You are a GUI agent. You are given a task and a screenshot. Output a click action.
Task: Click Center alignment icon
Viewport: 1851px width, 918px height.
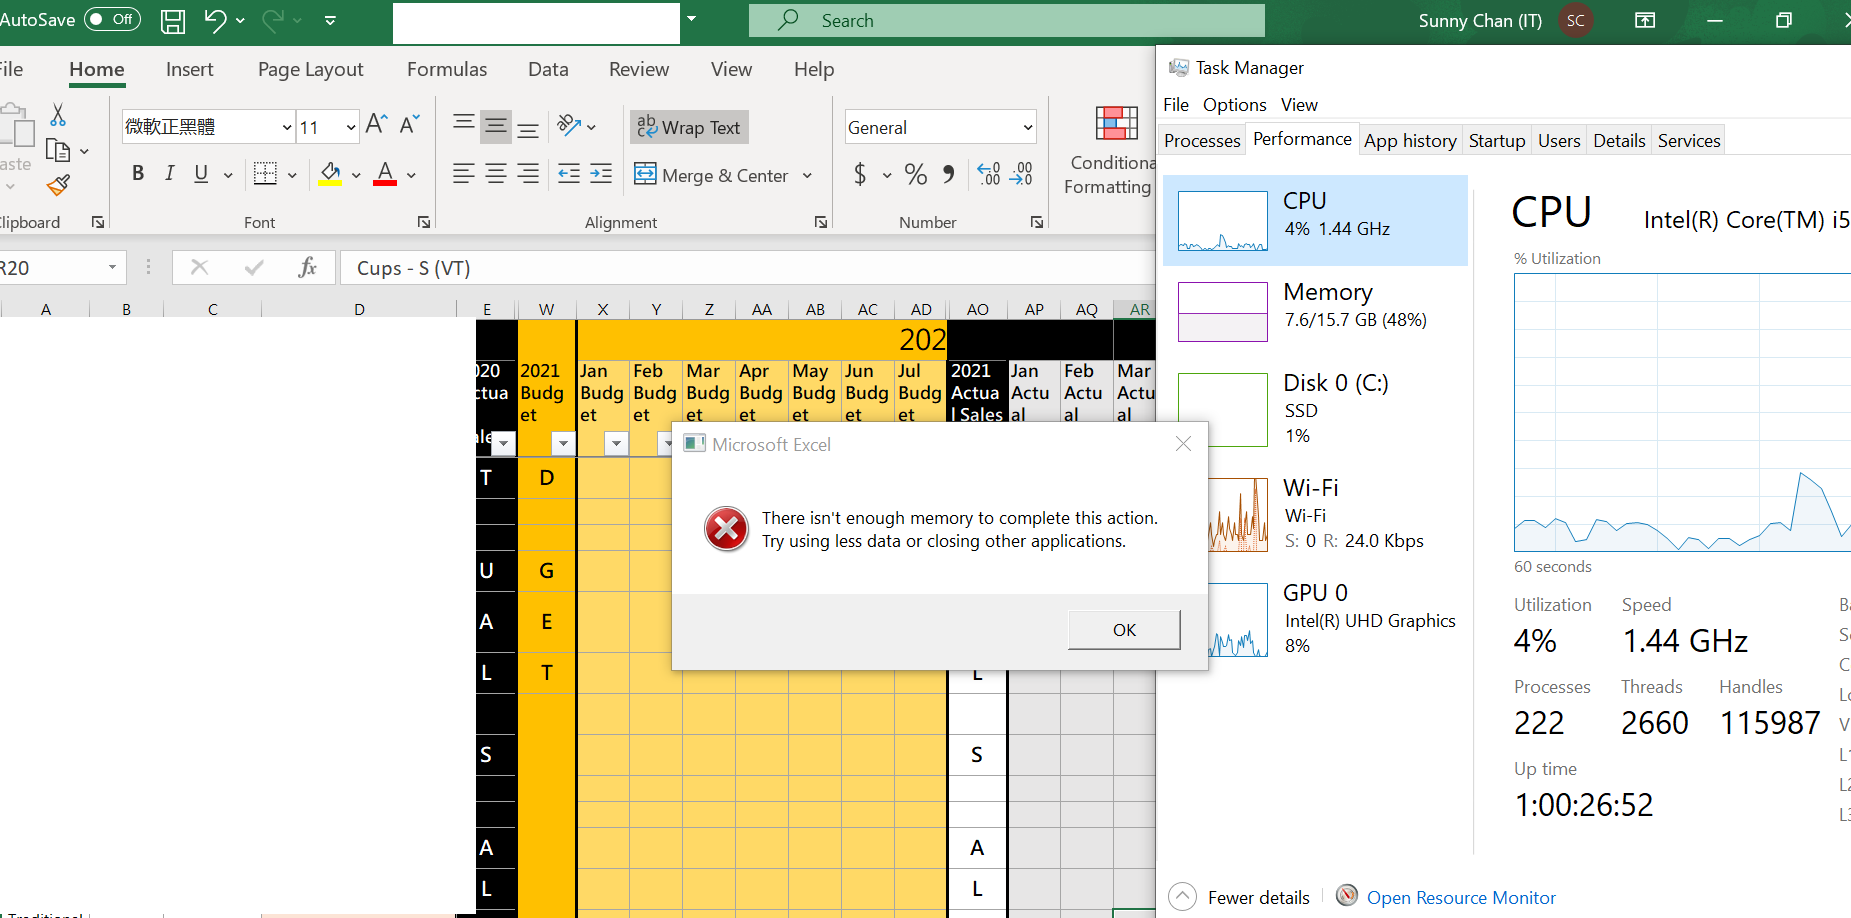click(496, 174)
